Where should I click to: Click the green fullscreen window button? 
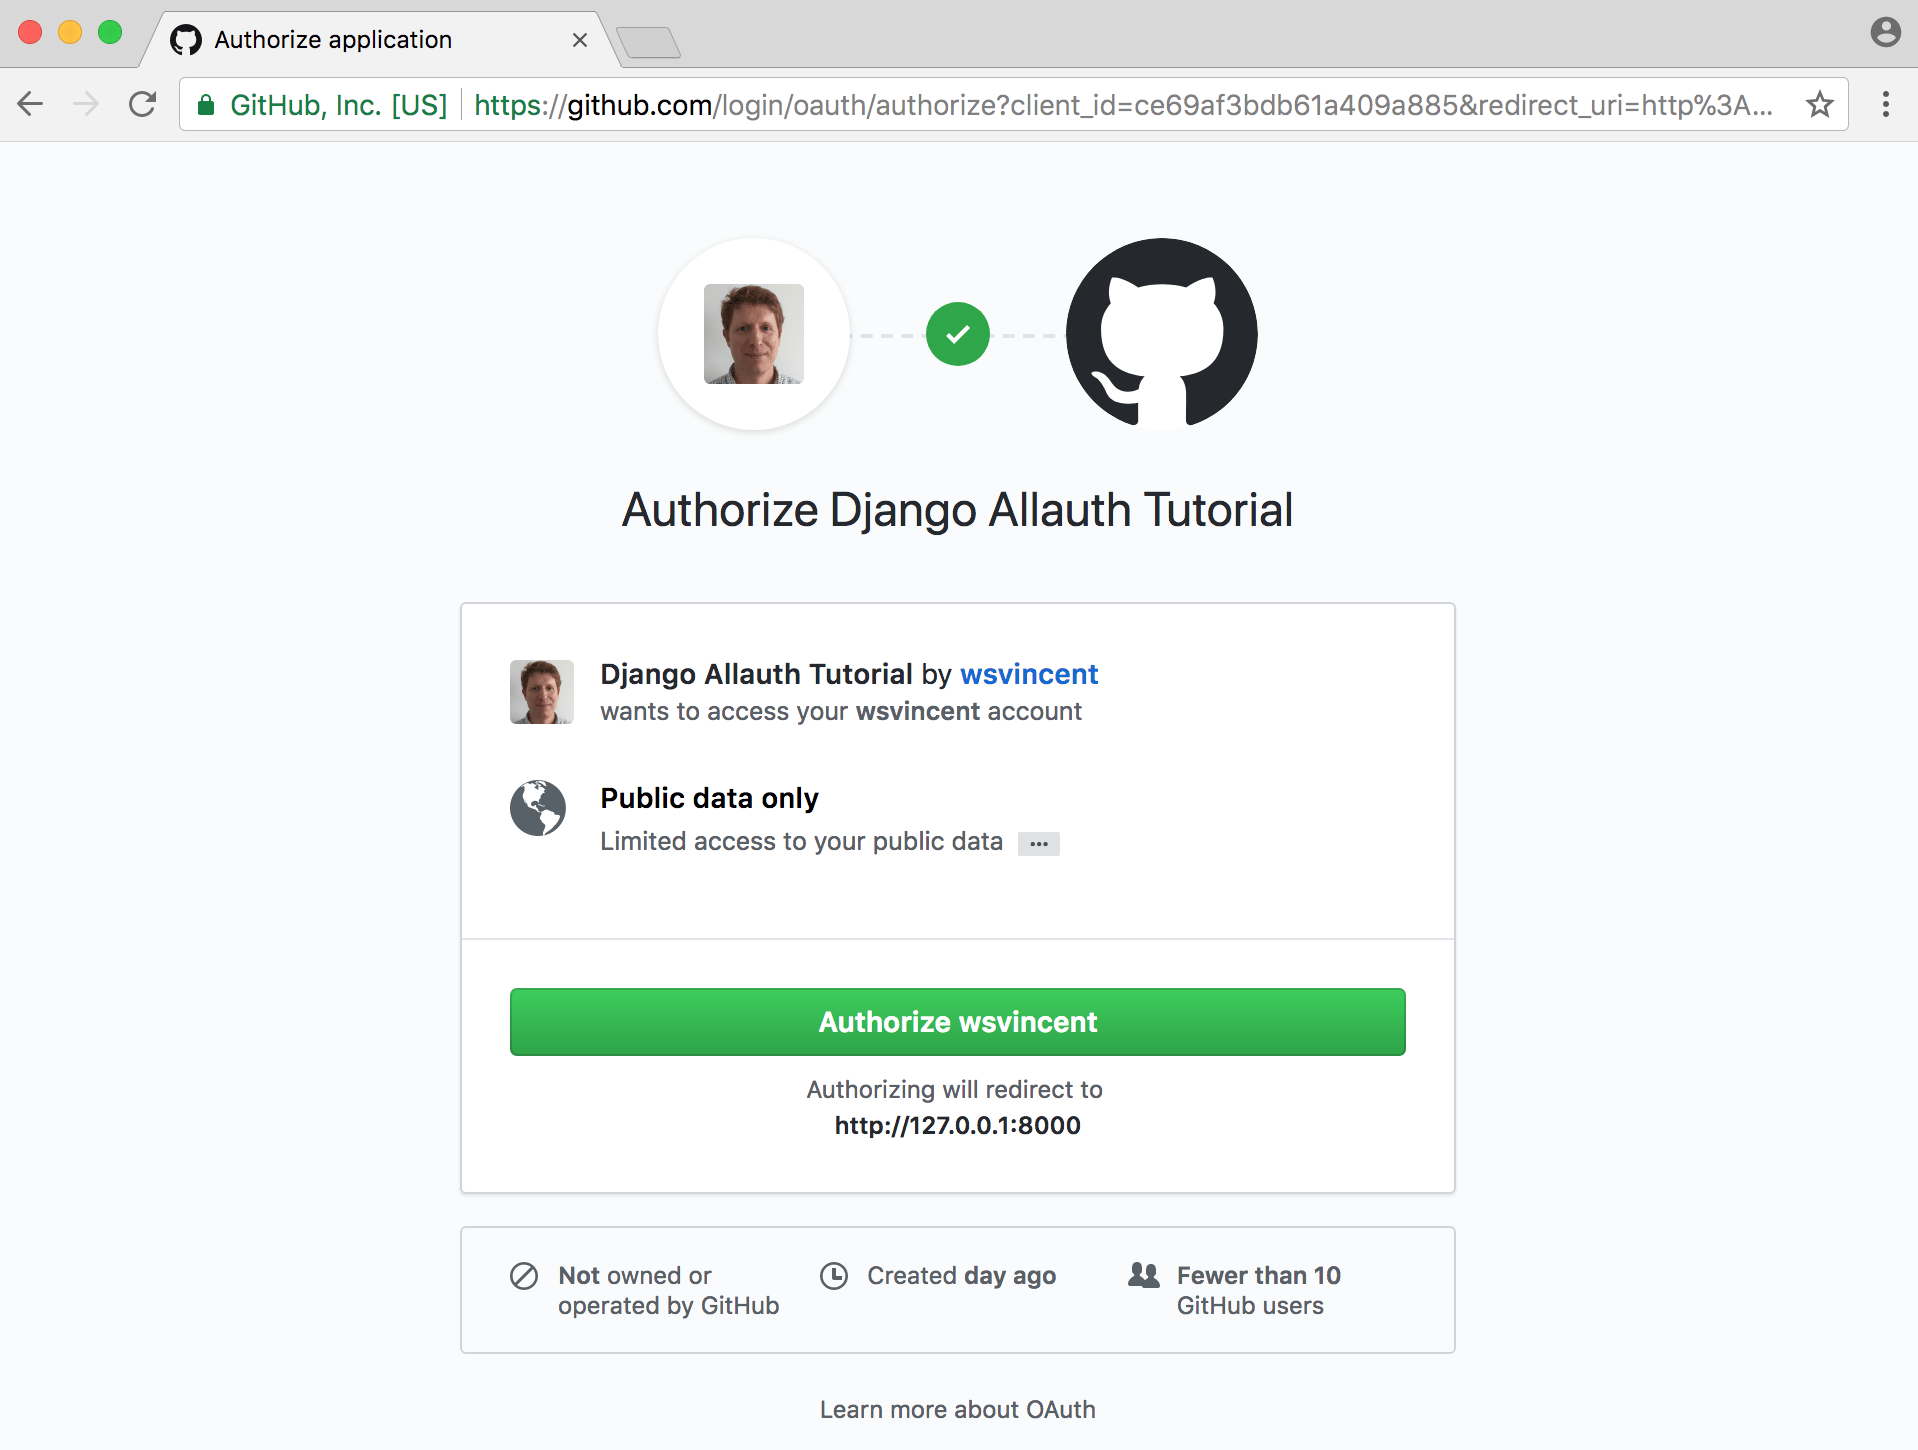pyautogui.click(x=110, y=32)
